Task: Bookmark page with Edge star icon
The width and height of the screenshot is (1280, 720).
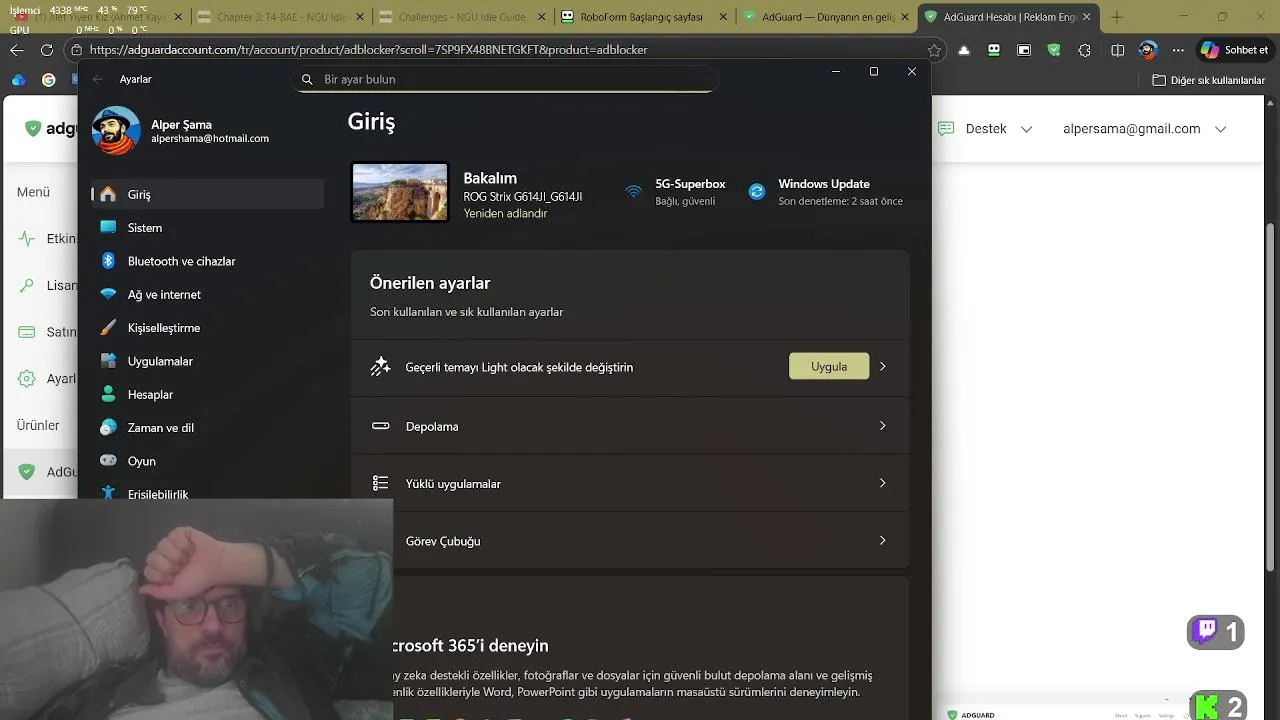Action: pos(934,50)
